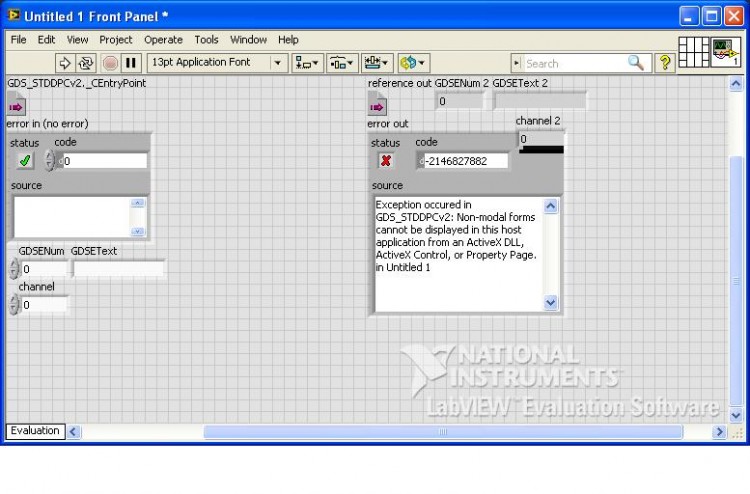
Task: Close the Untitled 1 Front Panel window
Action: point(734,16)
